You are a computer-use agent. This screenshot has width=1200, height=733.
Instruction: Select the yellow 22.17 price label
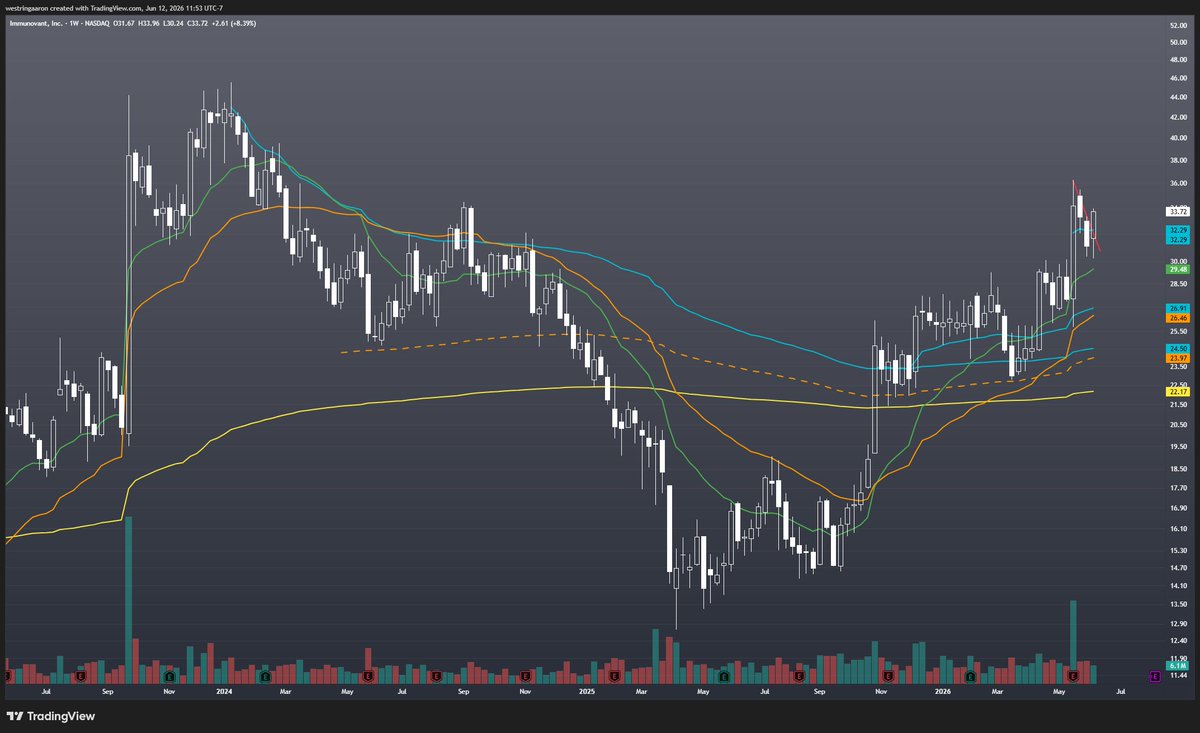(x=1177, y=392)
